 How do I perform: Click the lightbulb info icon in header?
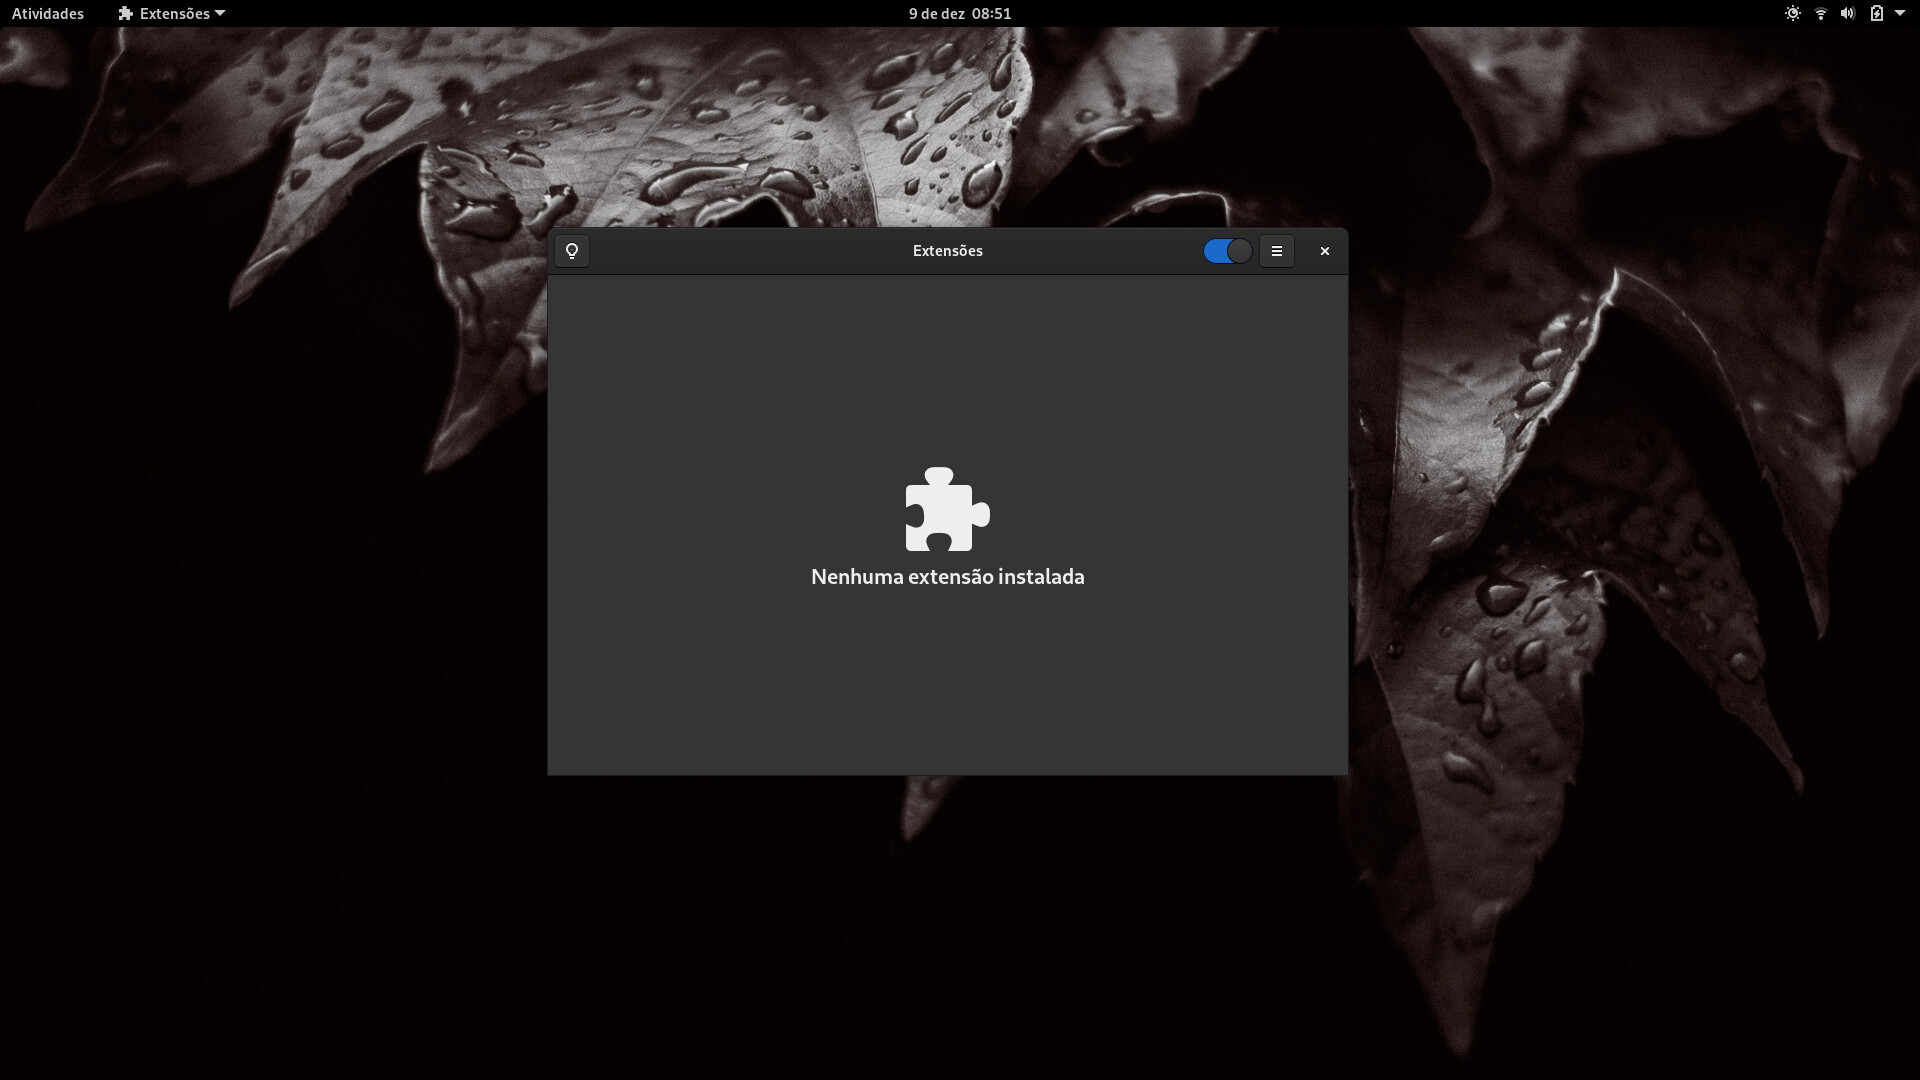(x=572, y=251)
